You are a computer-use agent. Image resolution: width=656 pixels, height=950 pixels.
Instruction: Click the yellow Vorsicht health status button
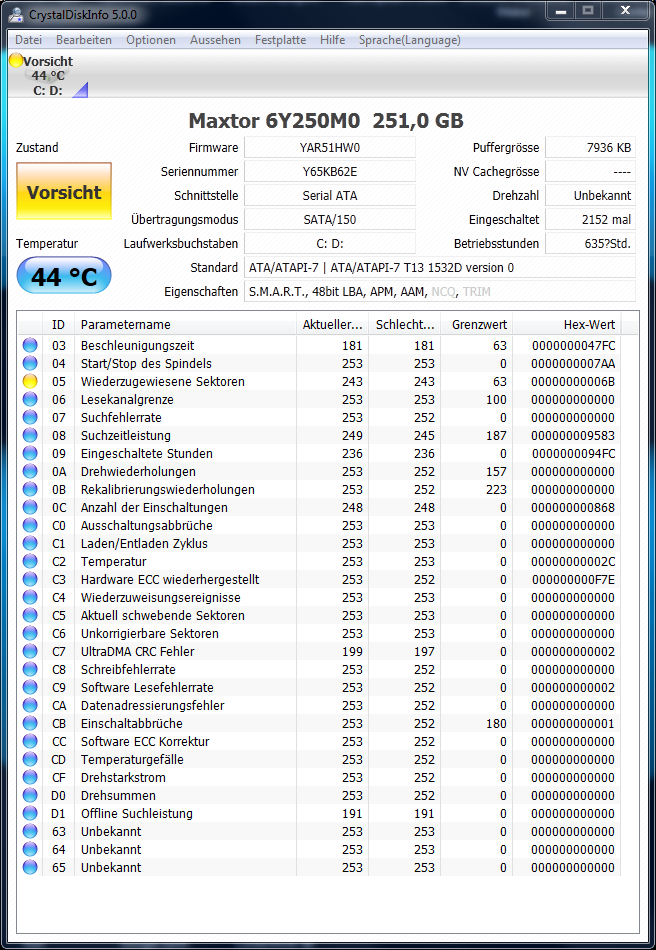[64, 191]
